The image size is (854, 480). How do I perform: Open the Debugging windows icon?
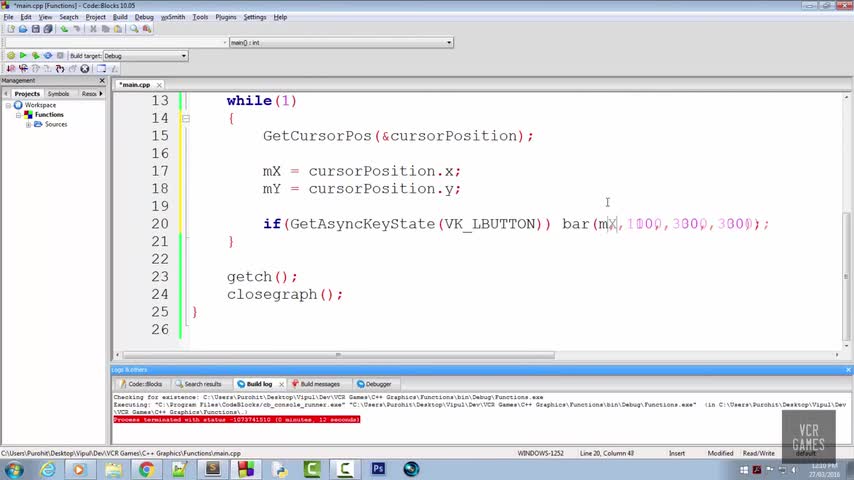pos(101,69)
